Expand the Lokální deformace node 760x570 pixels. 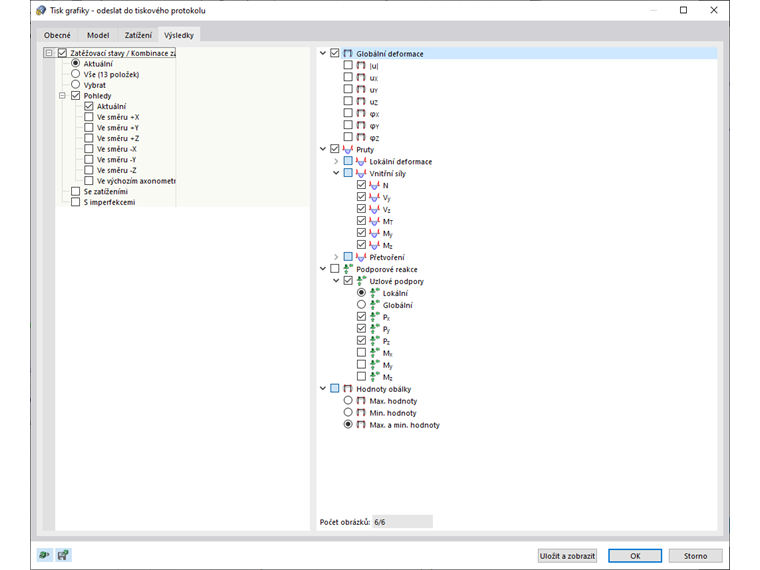tap(336, 161)
